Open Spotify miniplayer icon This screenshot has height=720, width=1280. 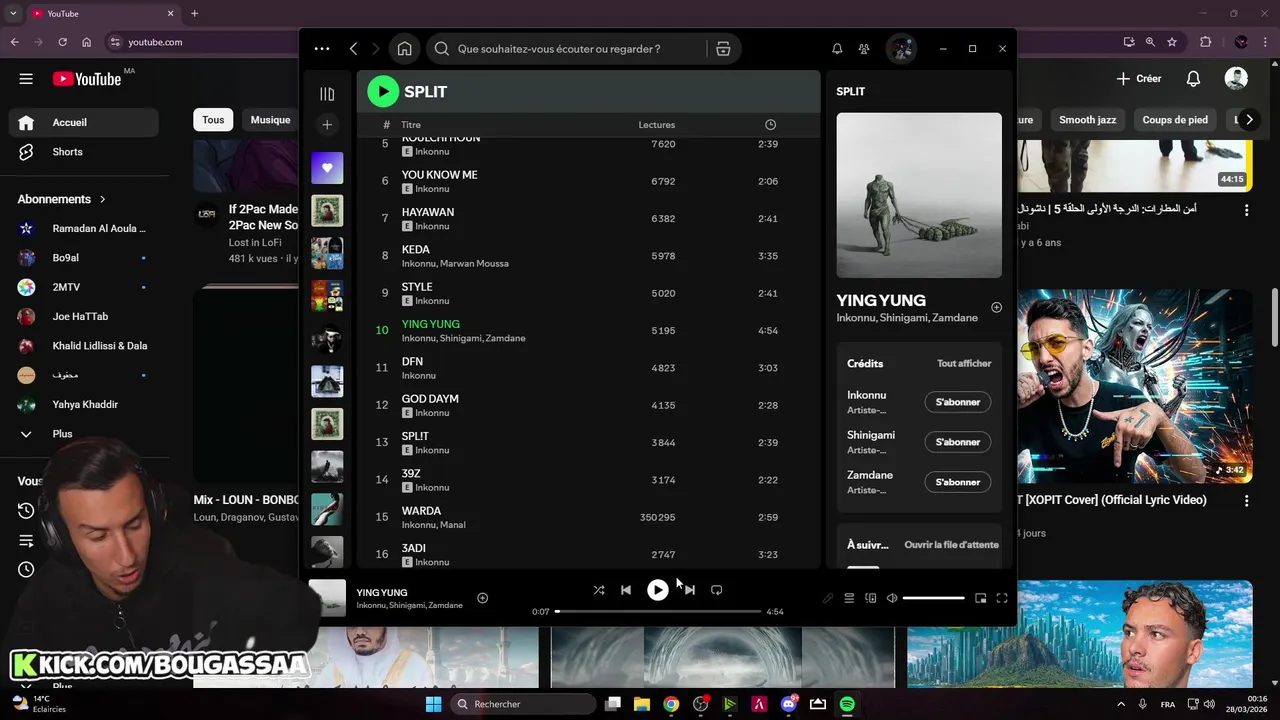click(x=981, y=598)
